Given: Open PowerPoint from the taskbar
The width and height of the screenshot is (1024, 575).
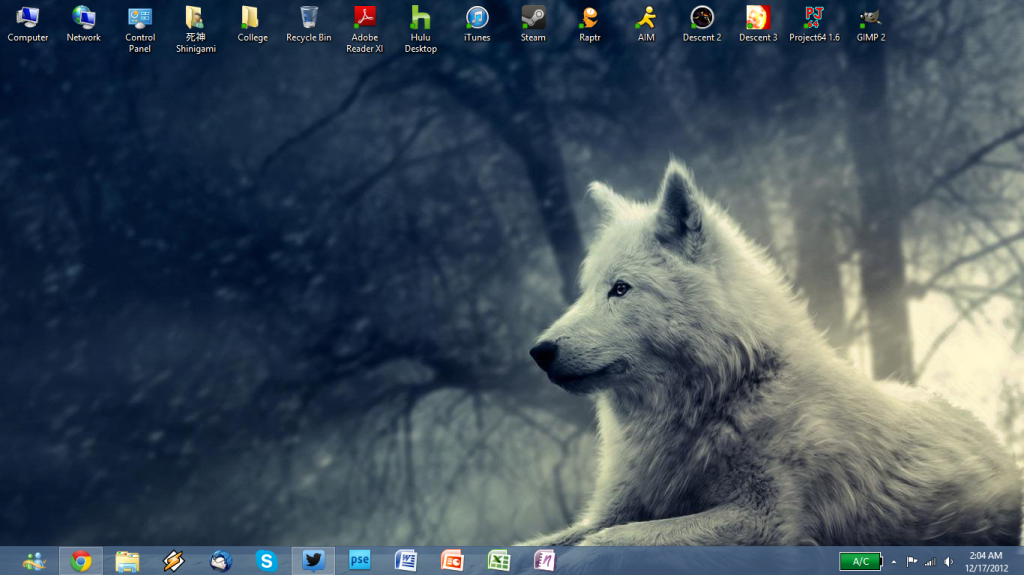Looking at the screenshot, I should (452, 561).
